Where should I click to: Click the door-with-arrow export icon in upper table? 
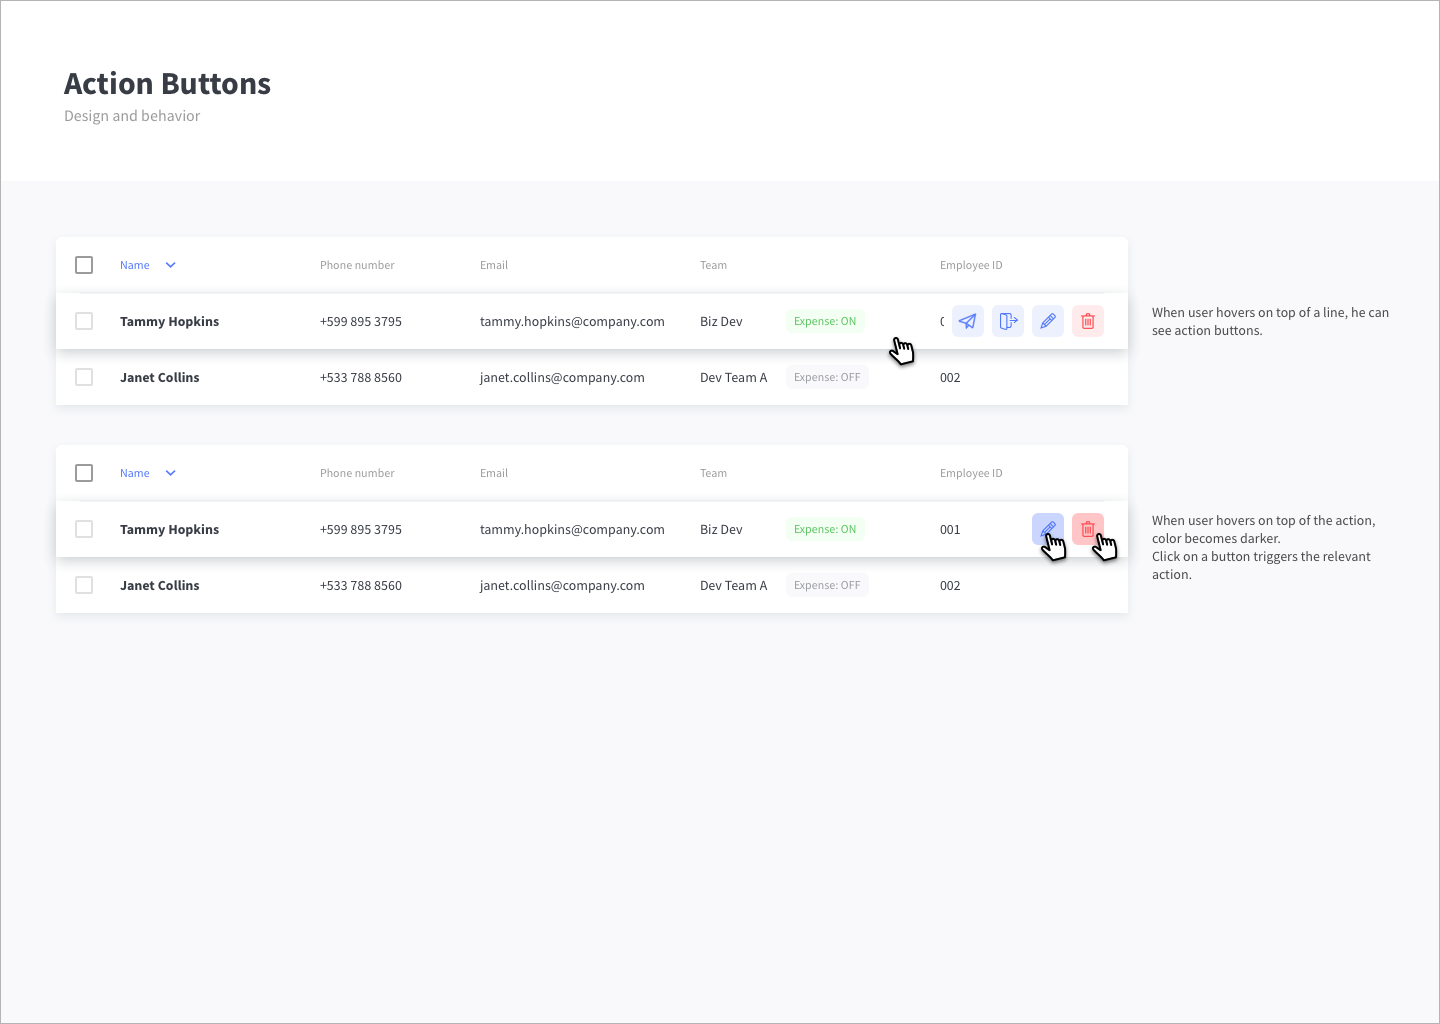click(1008, 321)
